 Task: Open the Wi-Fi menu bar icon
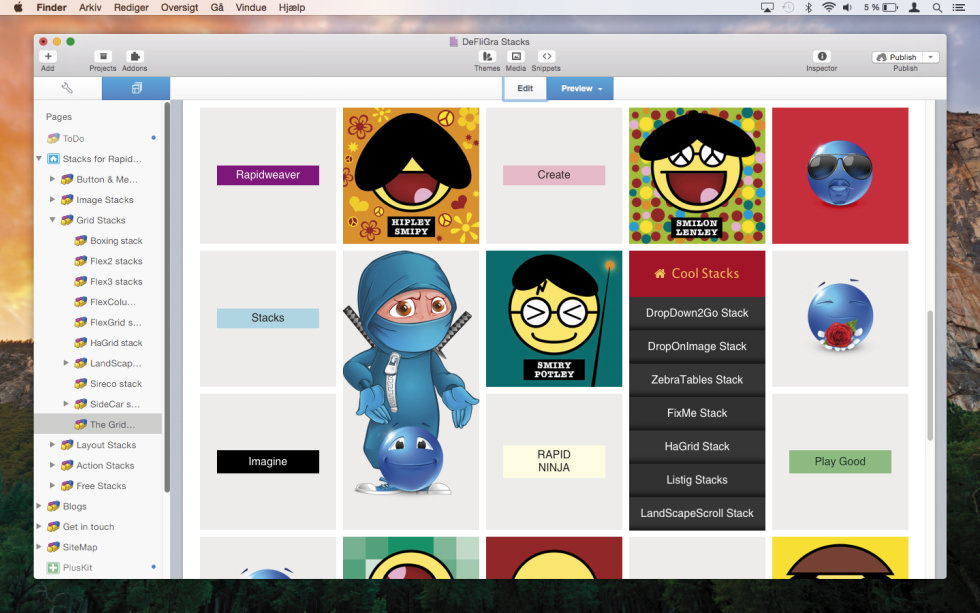coord(829,7)
